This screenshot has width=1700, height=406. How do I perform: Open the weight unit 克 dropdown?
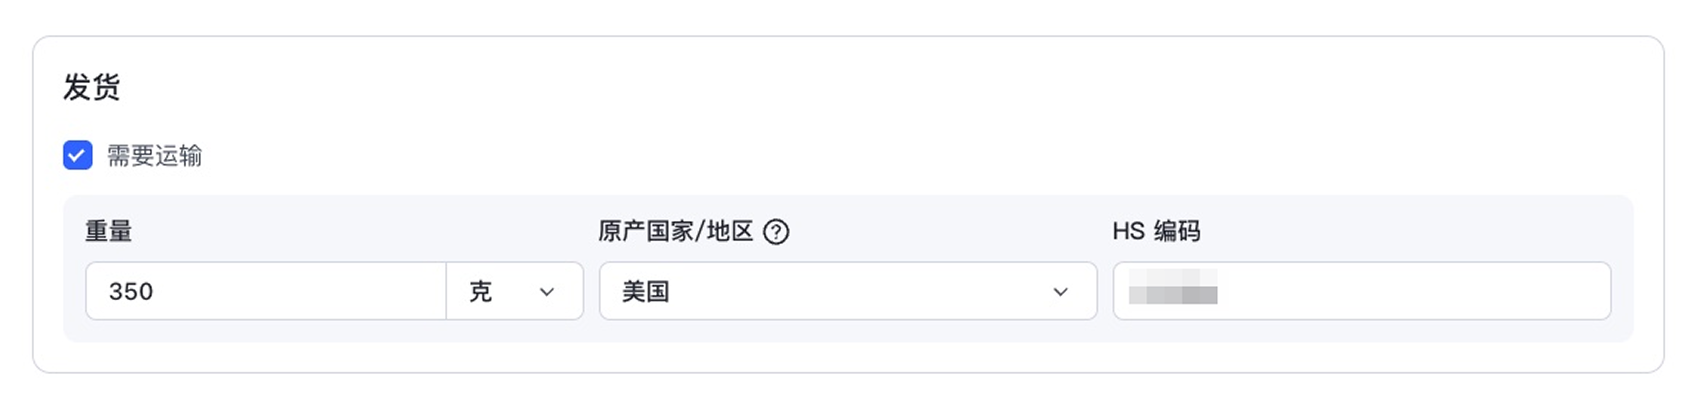tap(514, 291)
